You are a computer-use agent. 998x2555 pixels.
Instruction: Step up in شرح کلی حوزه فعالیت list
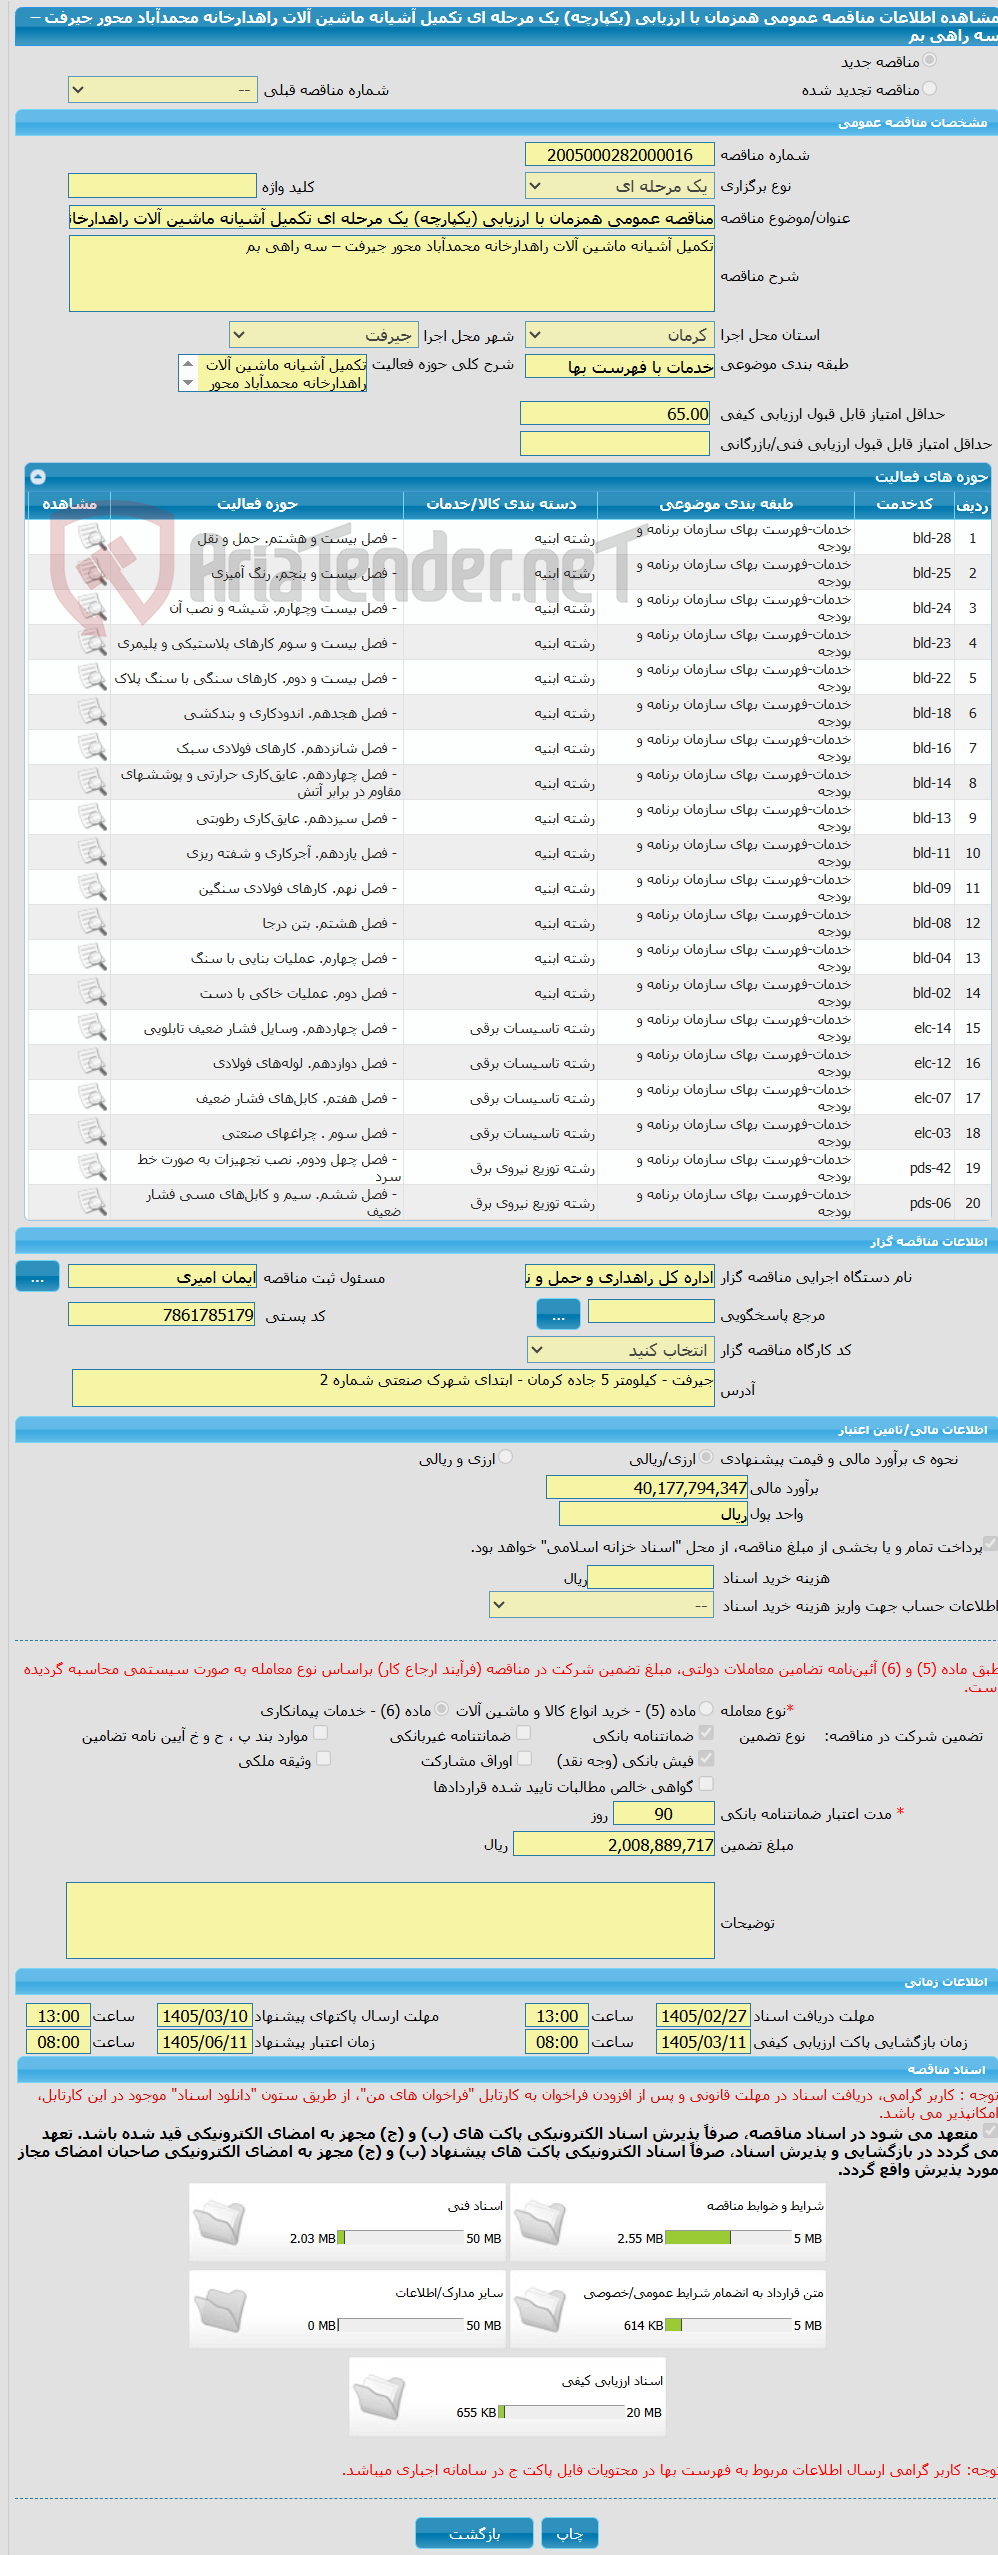(188, 364)
